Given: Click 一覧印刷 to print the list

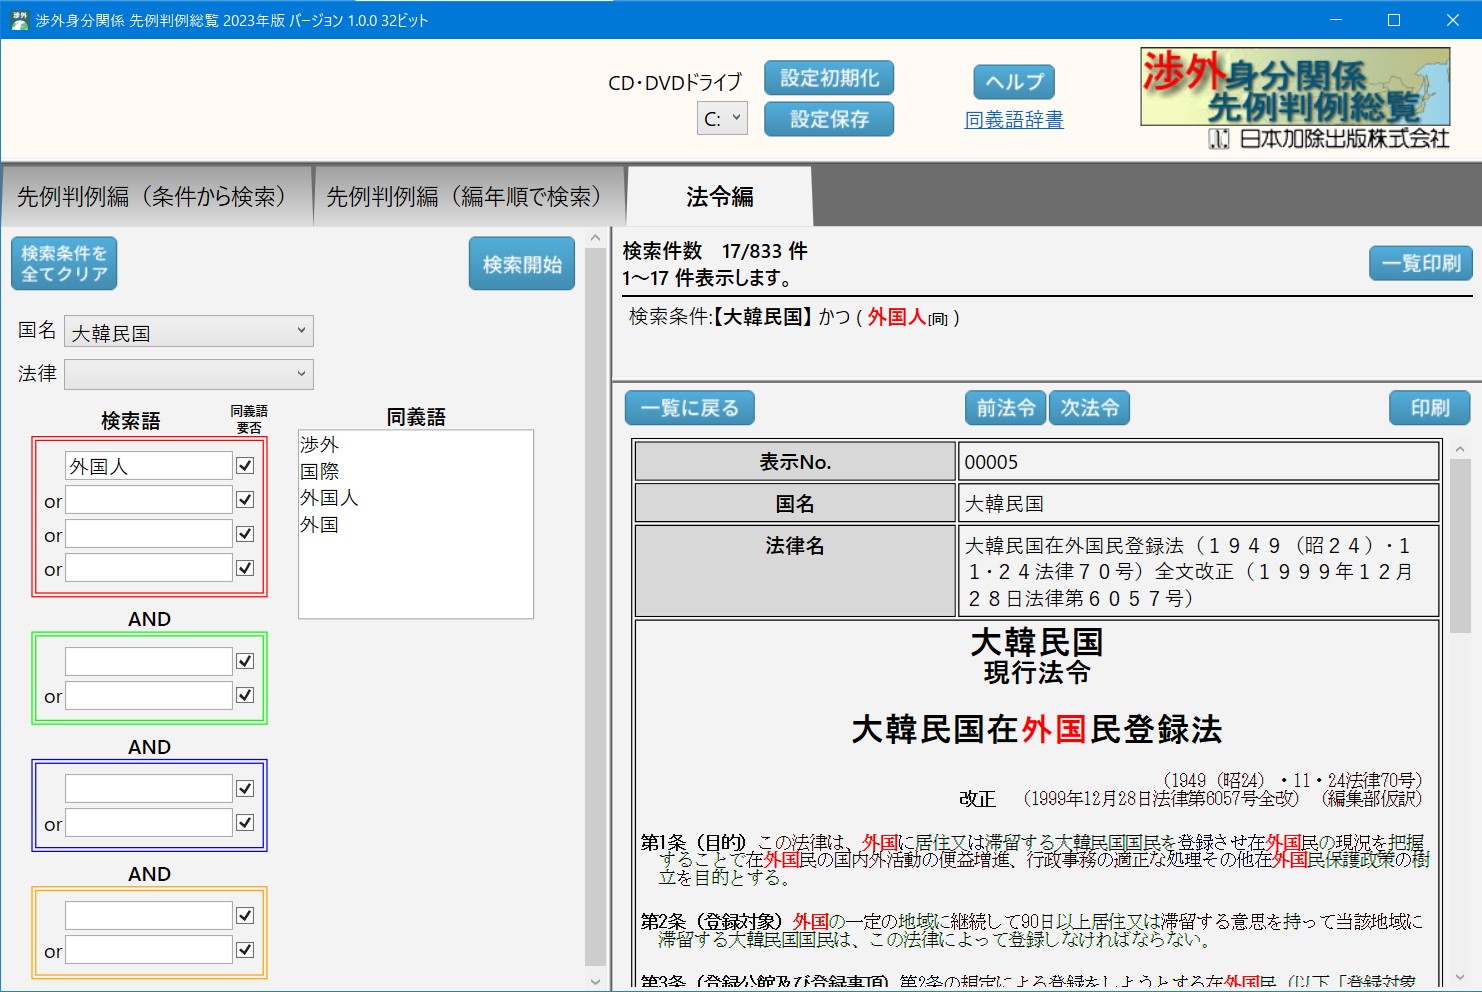Looking at the screenshot, I should 1420,263.
